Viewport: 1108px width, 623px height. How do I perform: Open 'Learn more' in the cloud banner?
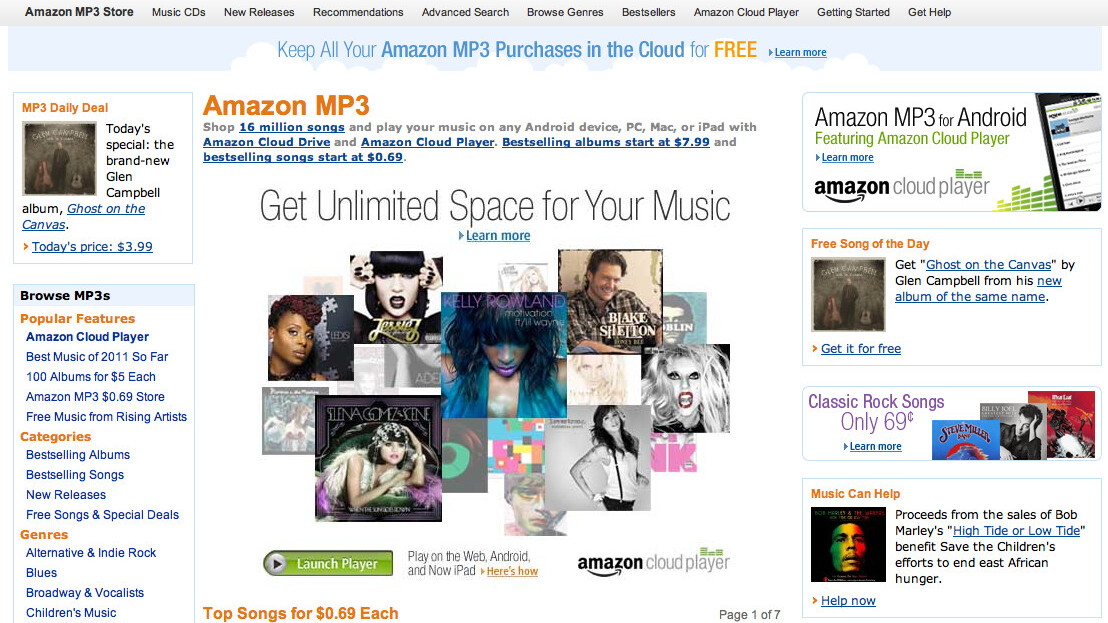tap(800, 52)
